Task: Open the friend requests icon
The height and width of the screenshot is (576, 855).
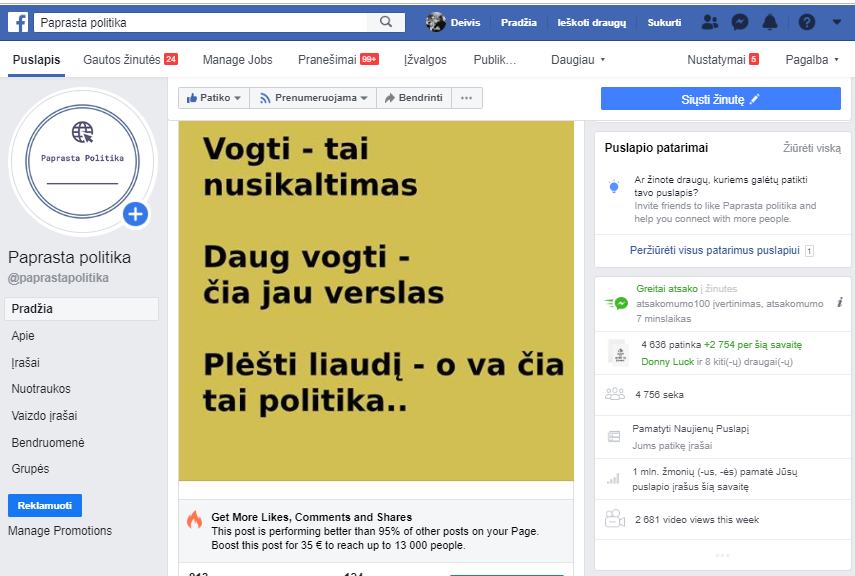Action: [709, 22]
